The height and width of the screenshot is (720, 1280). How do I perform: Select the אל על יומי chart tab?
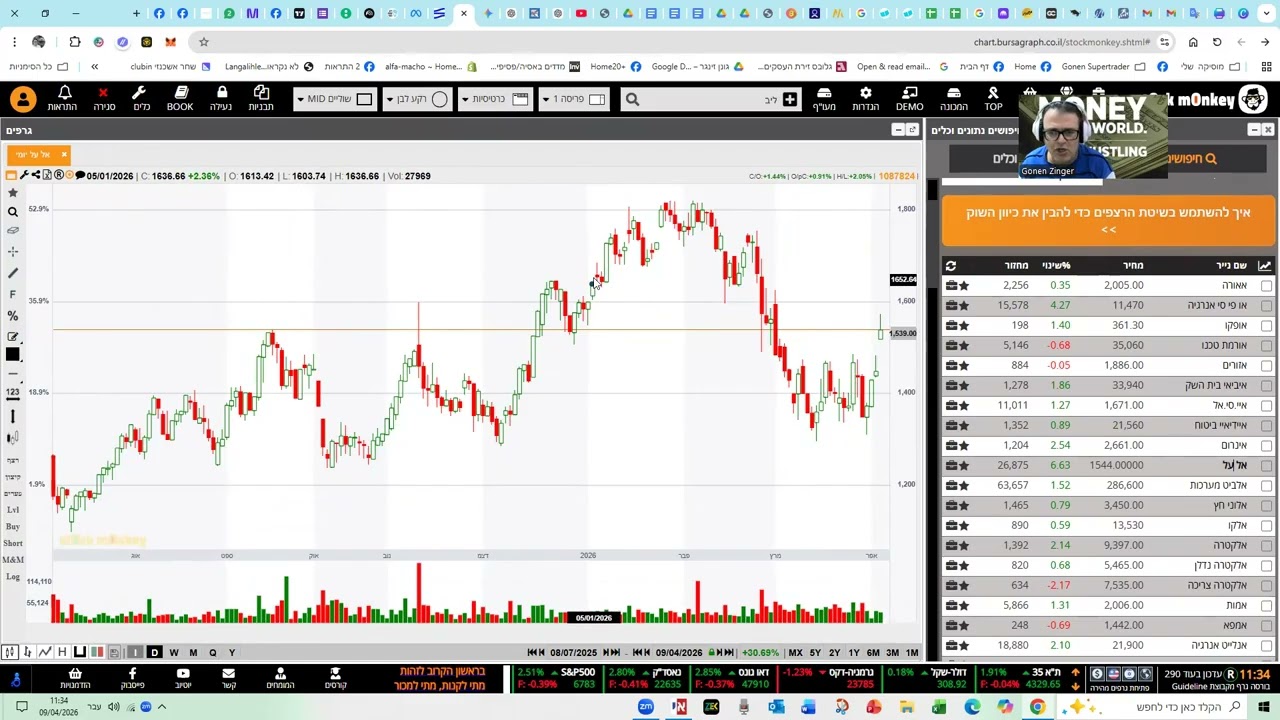38,155
